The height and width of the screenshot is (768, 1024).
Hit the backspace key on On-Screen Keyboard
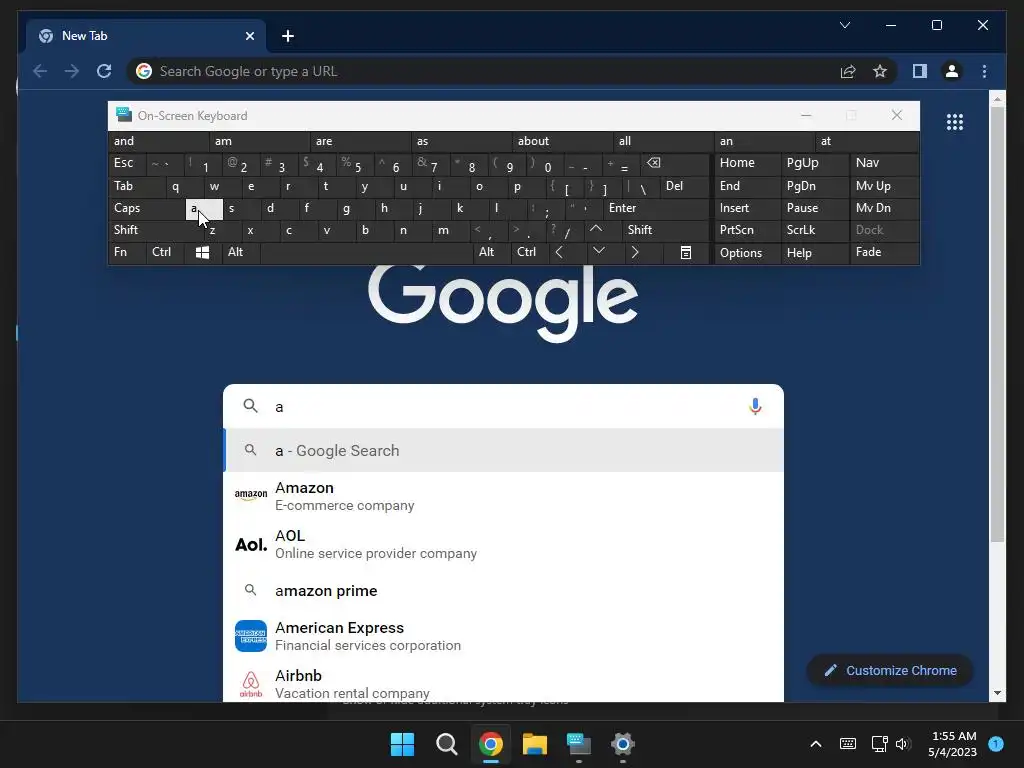654,163
